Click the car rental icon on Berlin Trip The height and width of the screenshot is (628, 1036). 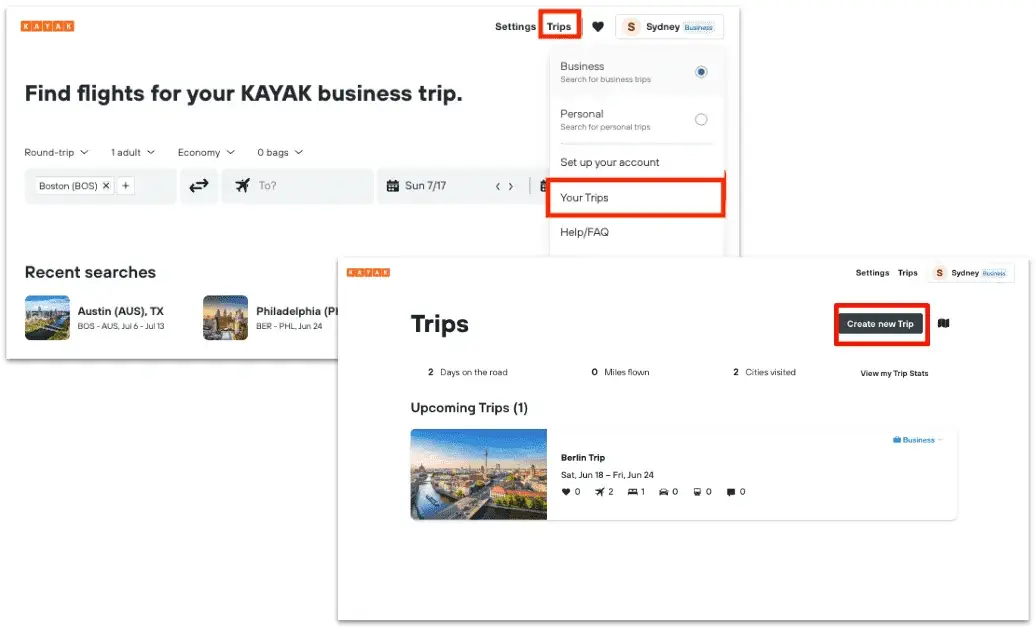coord(663,492)
